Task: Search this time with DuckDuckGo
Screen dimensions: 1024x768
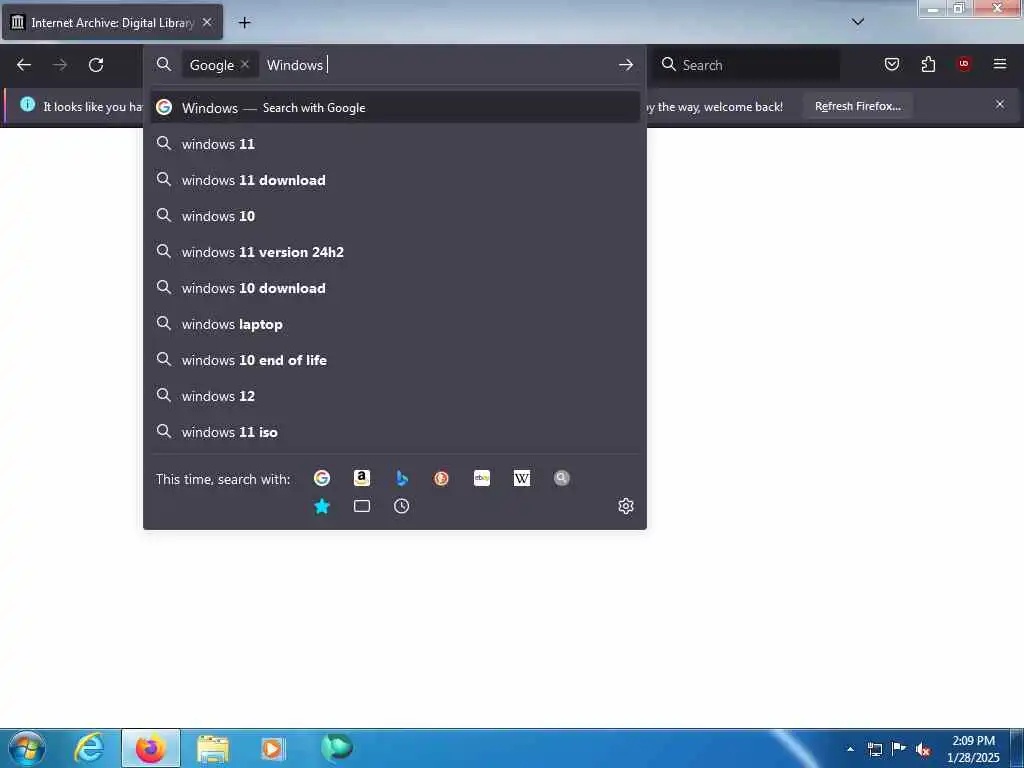Action: tap(441, 478)
